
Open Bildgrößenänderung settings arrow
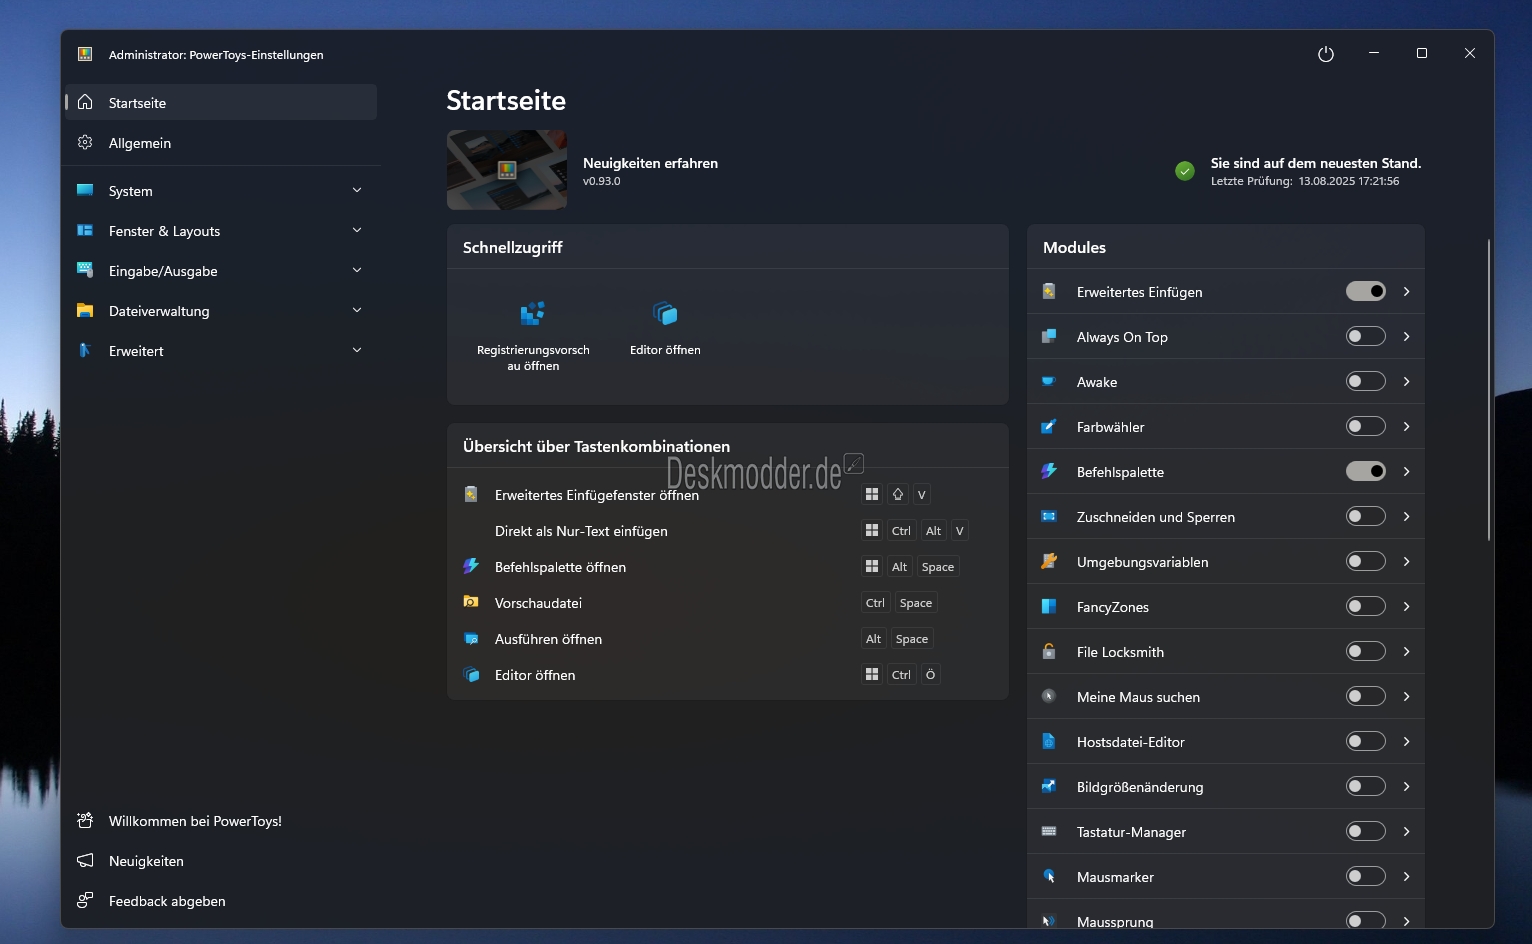coord(1407,786)
